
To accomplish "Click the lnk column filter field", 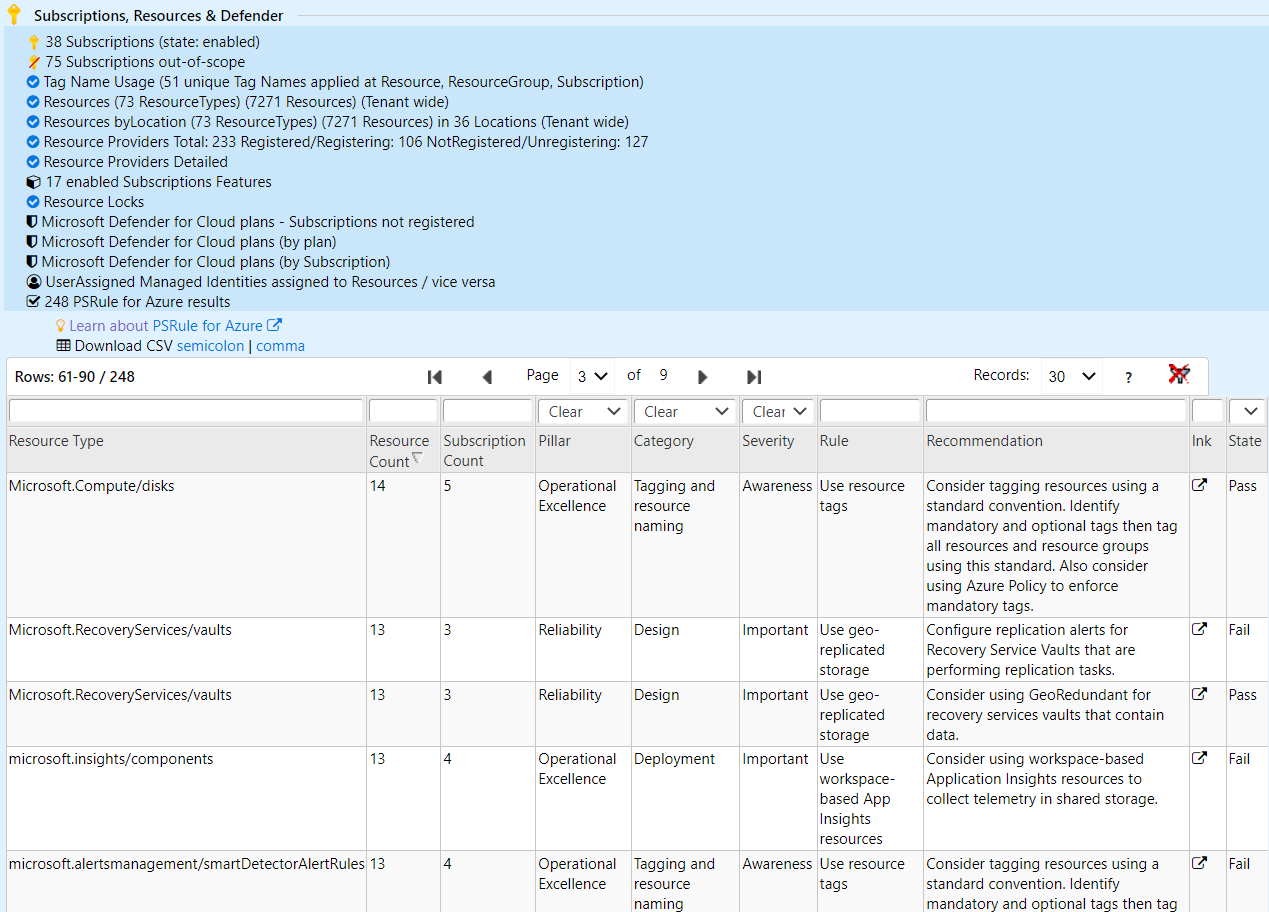I will (x=1207, y=411).
